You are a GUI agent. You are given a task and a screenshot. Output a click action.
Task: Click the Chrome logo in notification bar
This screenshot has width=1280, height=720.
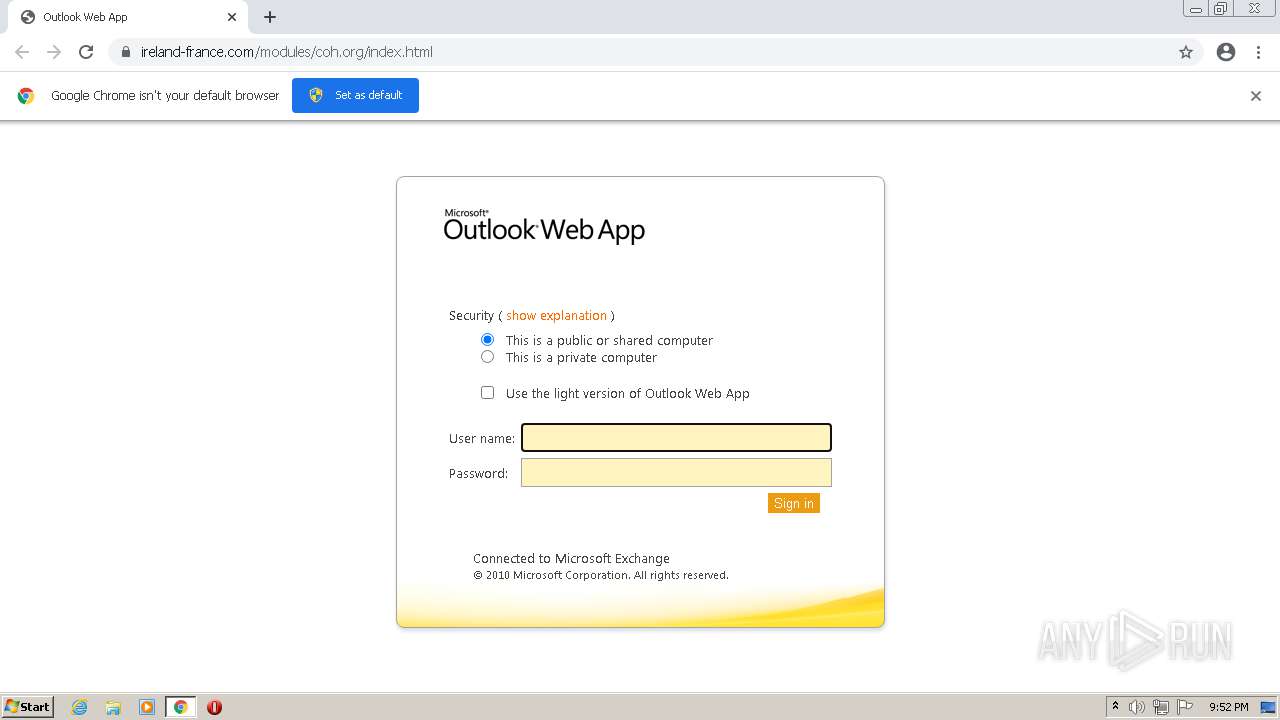(x=26, y=96)
